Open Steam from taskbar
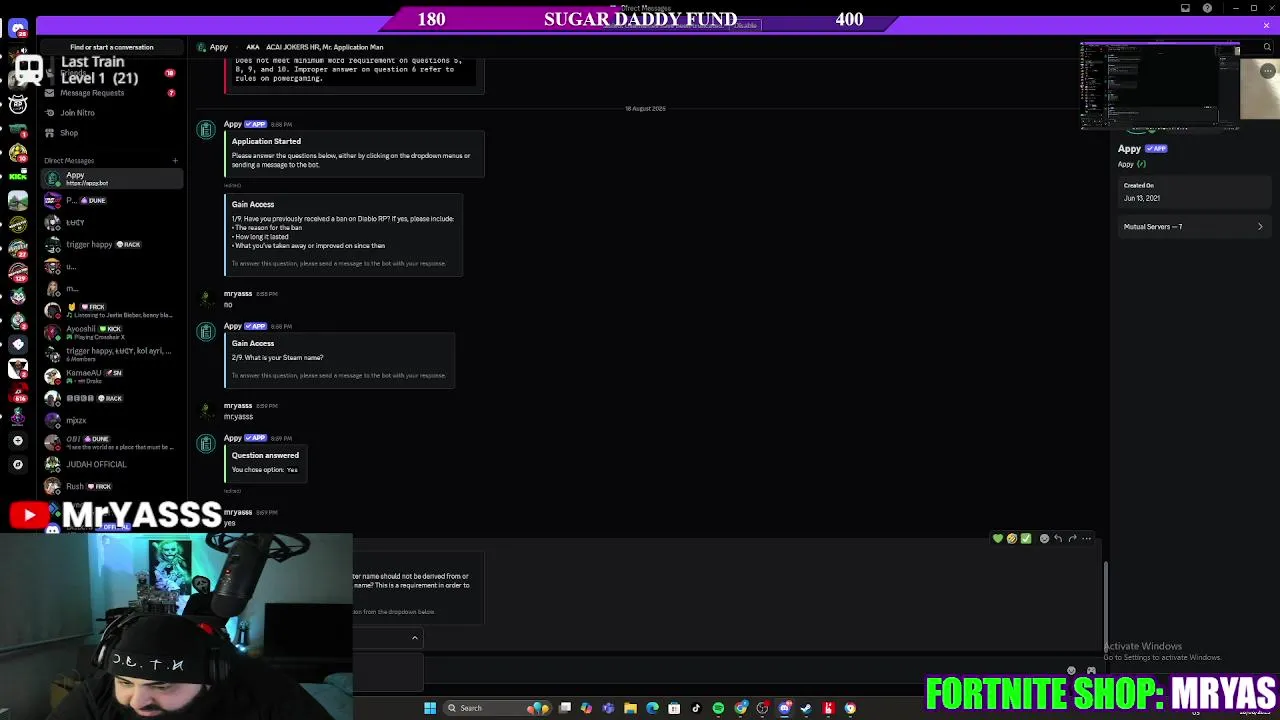 pos(806,708)
